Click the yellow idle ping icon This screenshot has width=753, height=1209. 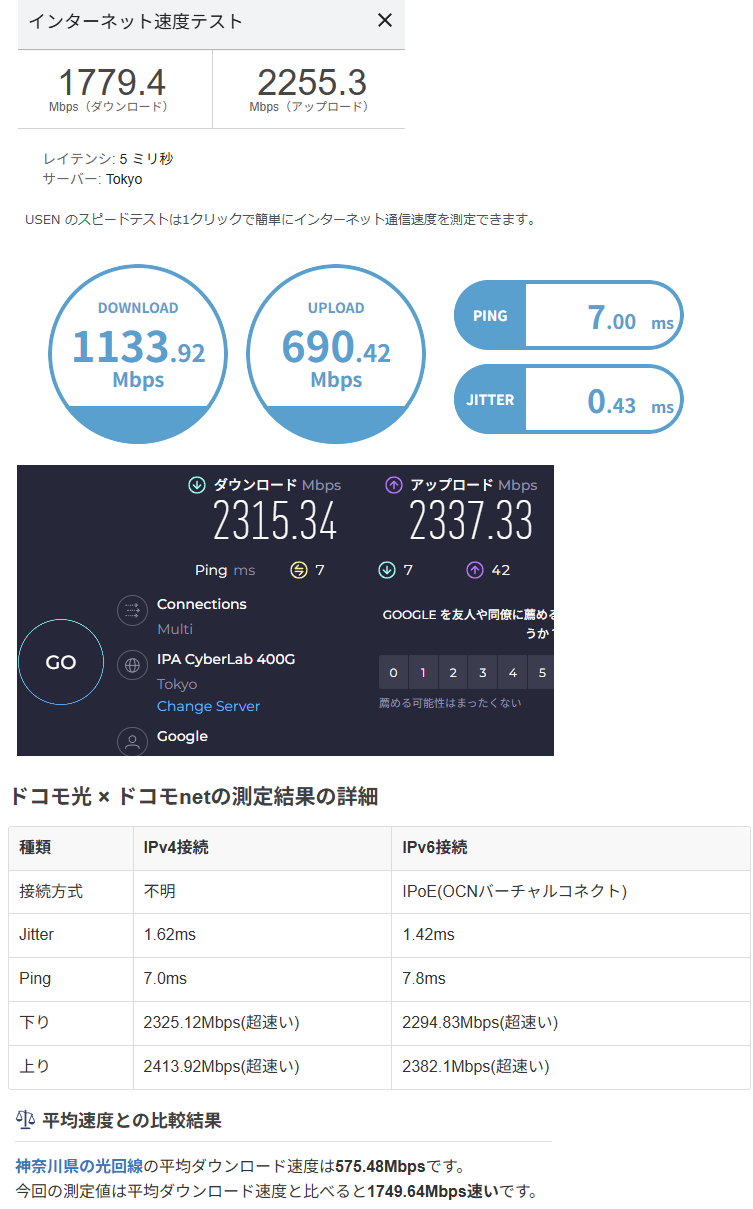click(298, 570)
